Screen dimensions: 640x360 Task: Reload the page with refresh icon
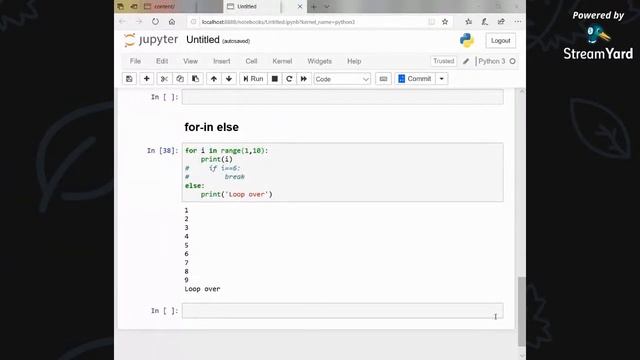(x=156, y=22)
